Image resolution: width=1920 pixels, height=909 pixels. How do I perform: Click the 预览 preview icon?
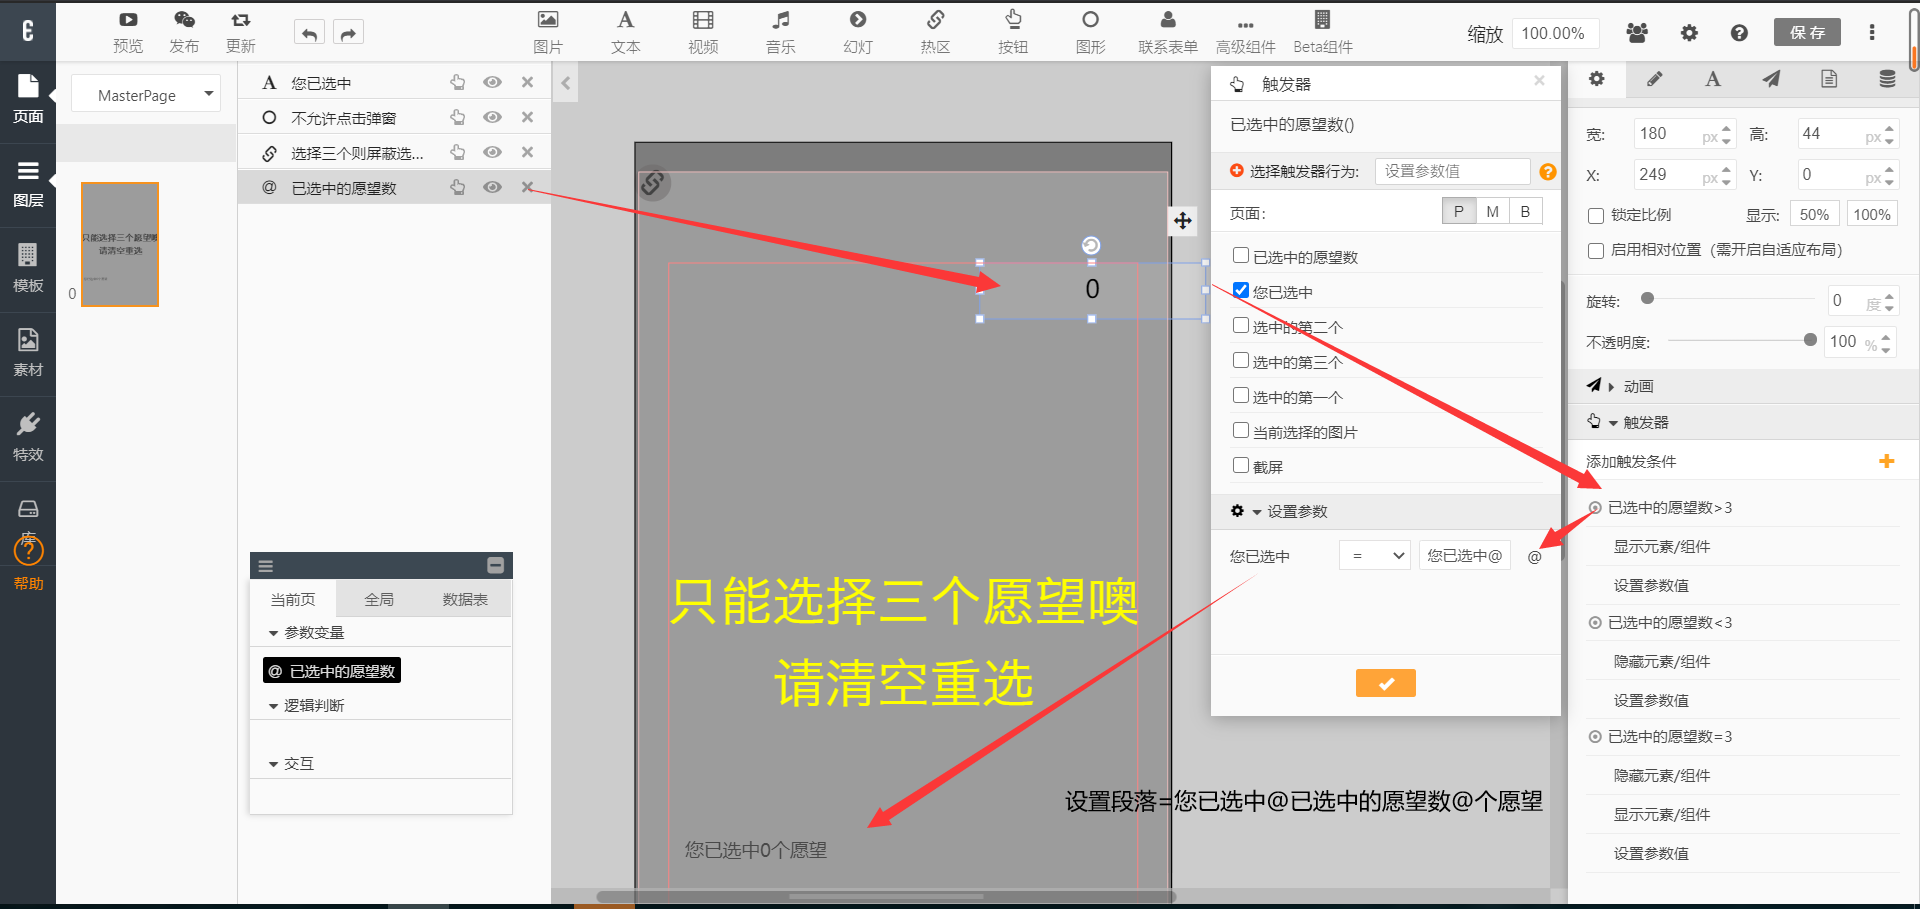click(128, 20)
